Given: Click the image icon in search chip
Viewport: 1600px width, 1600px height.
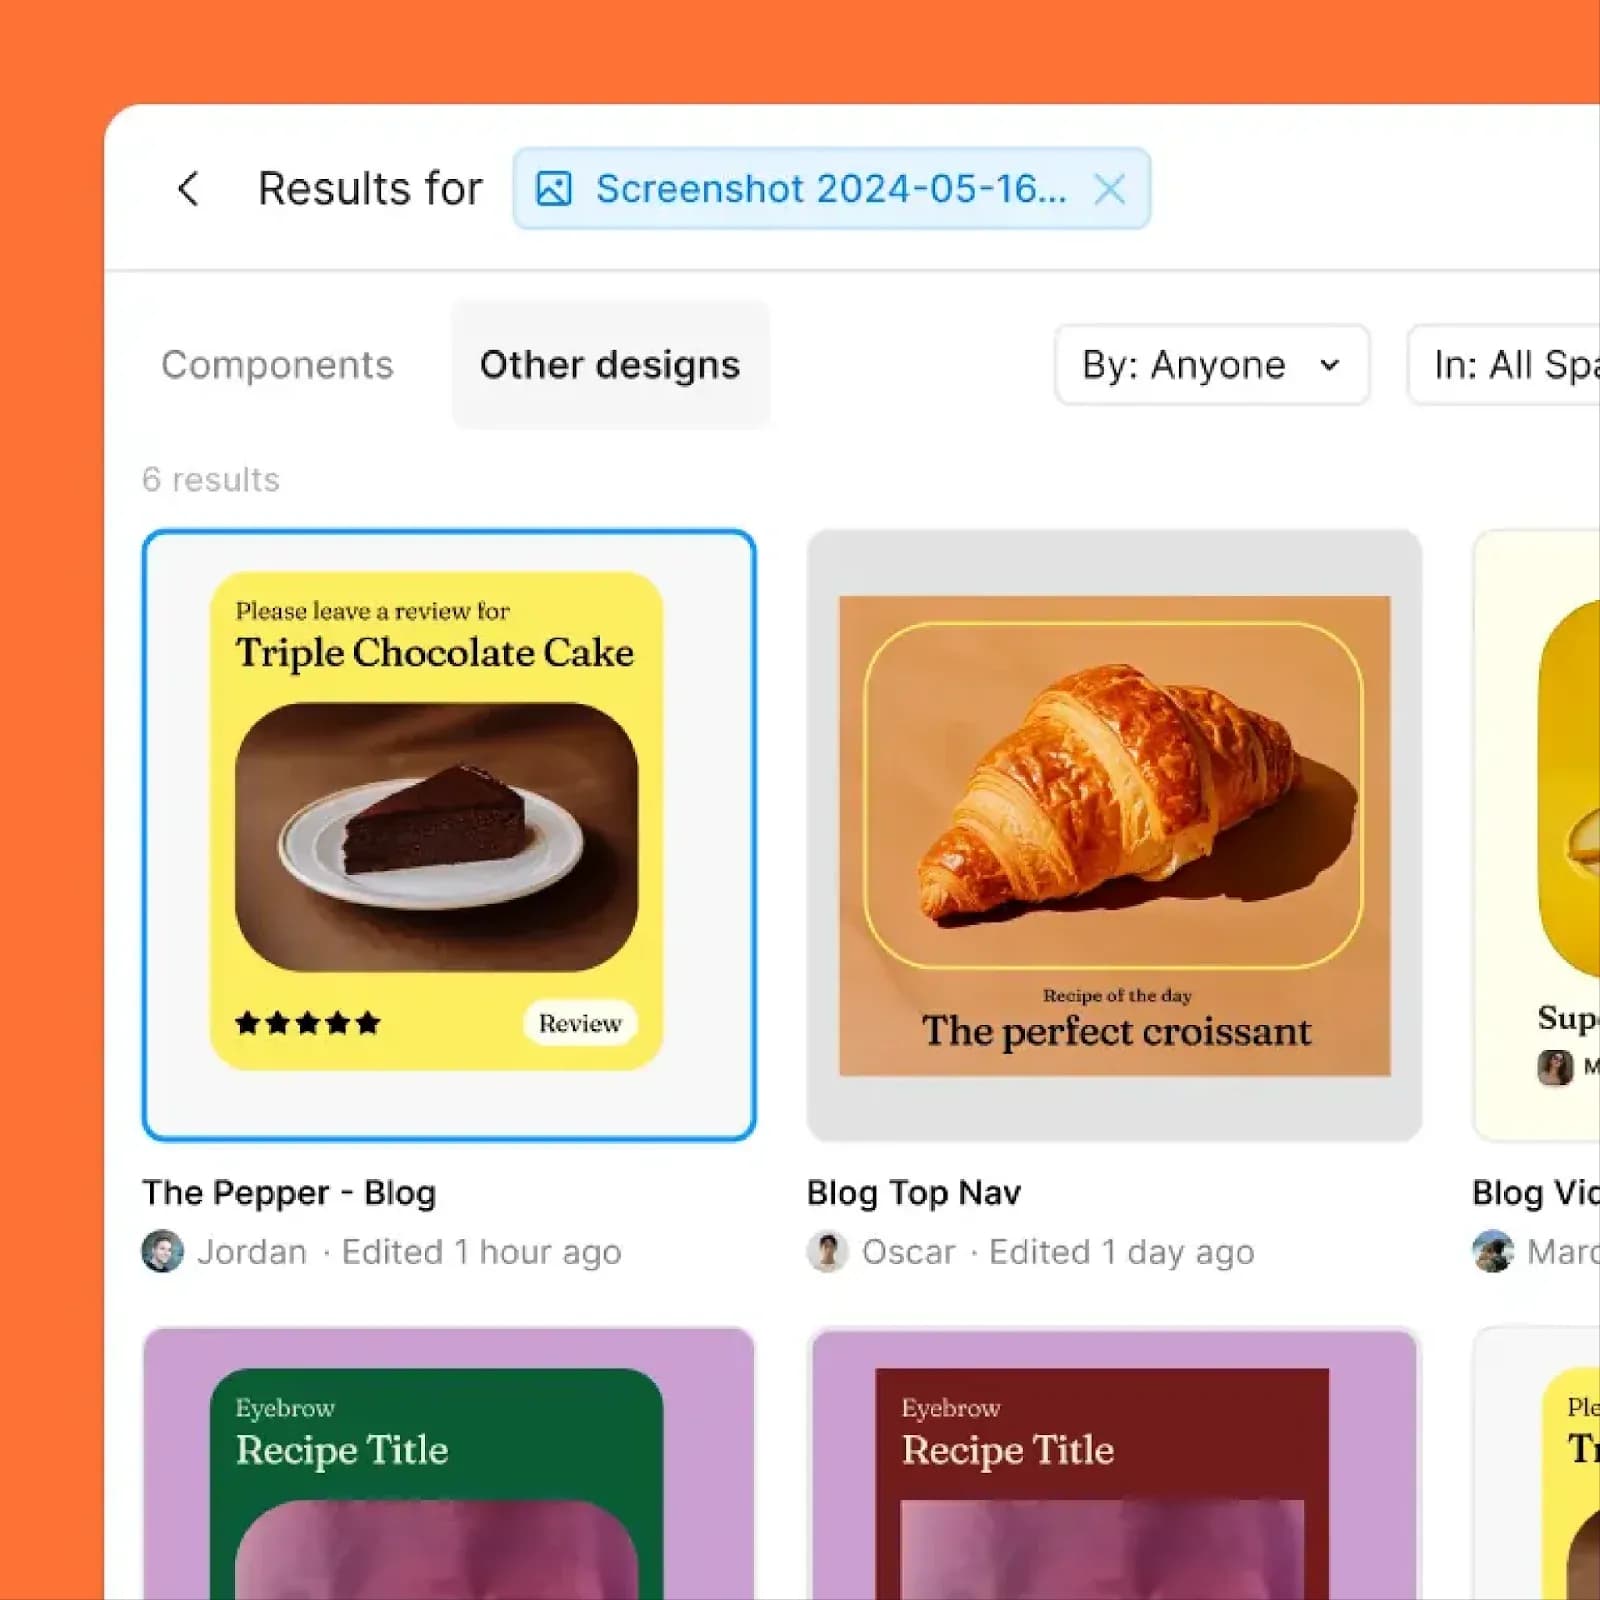Looking at the screenshot, I should [553, 188].
